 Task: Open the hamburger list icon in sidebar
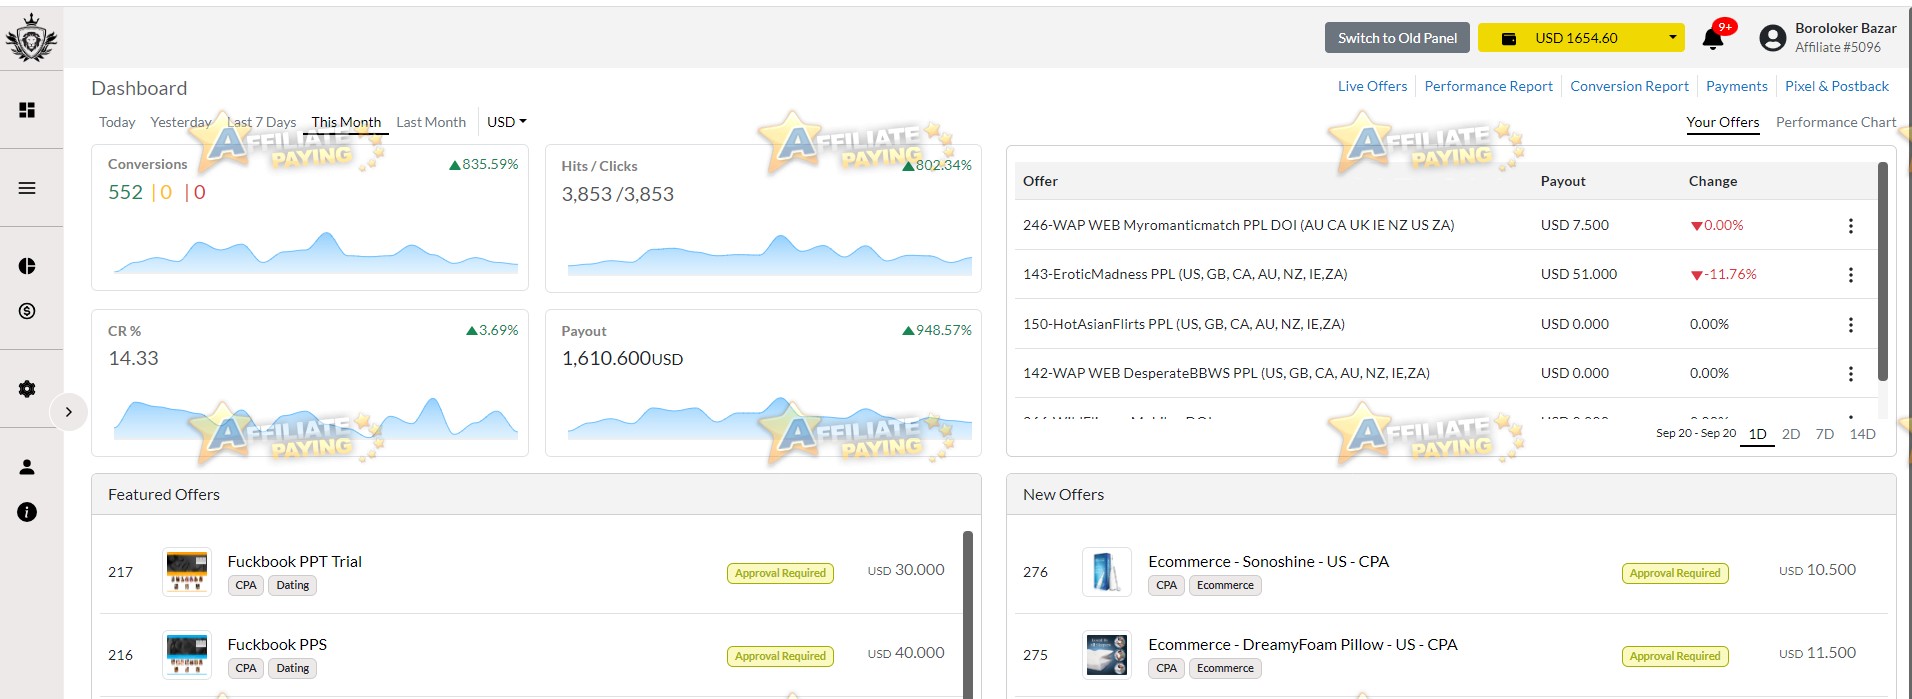(x=27, y=188)
